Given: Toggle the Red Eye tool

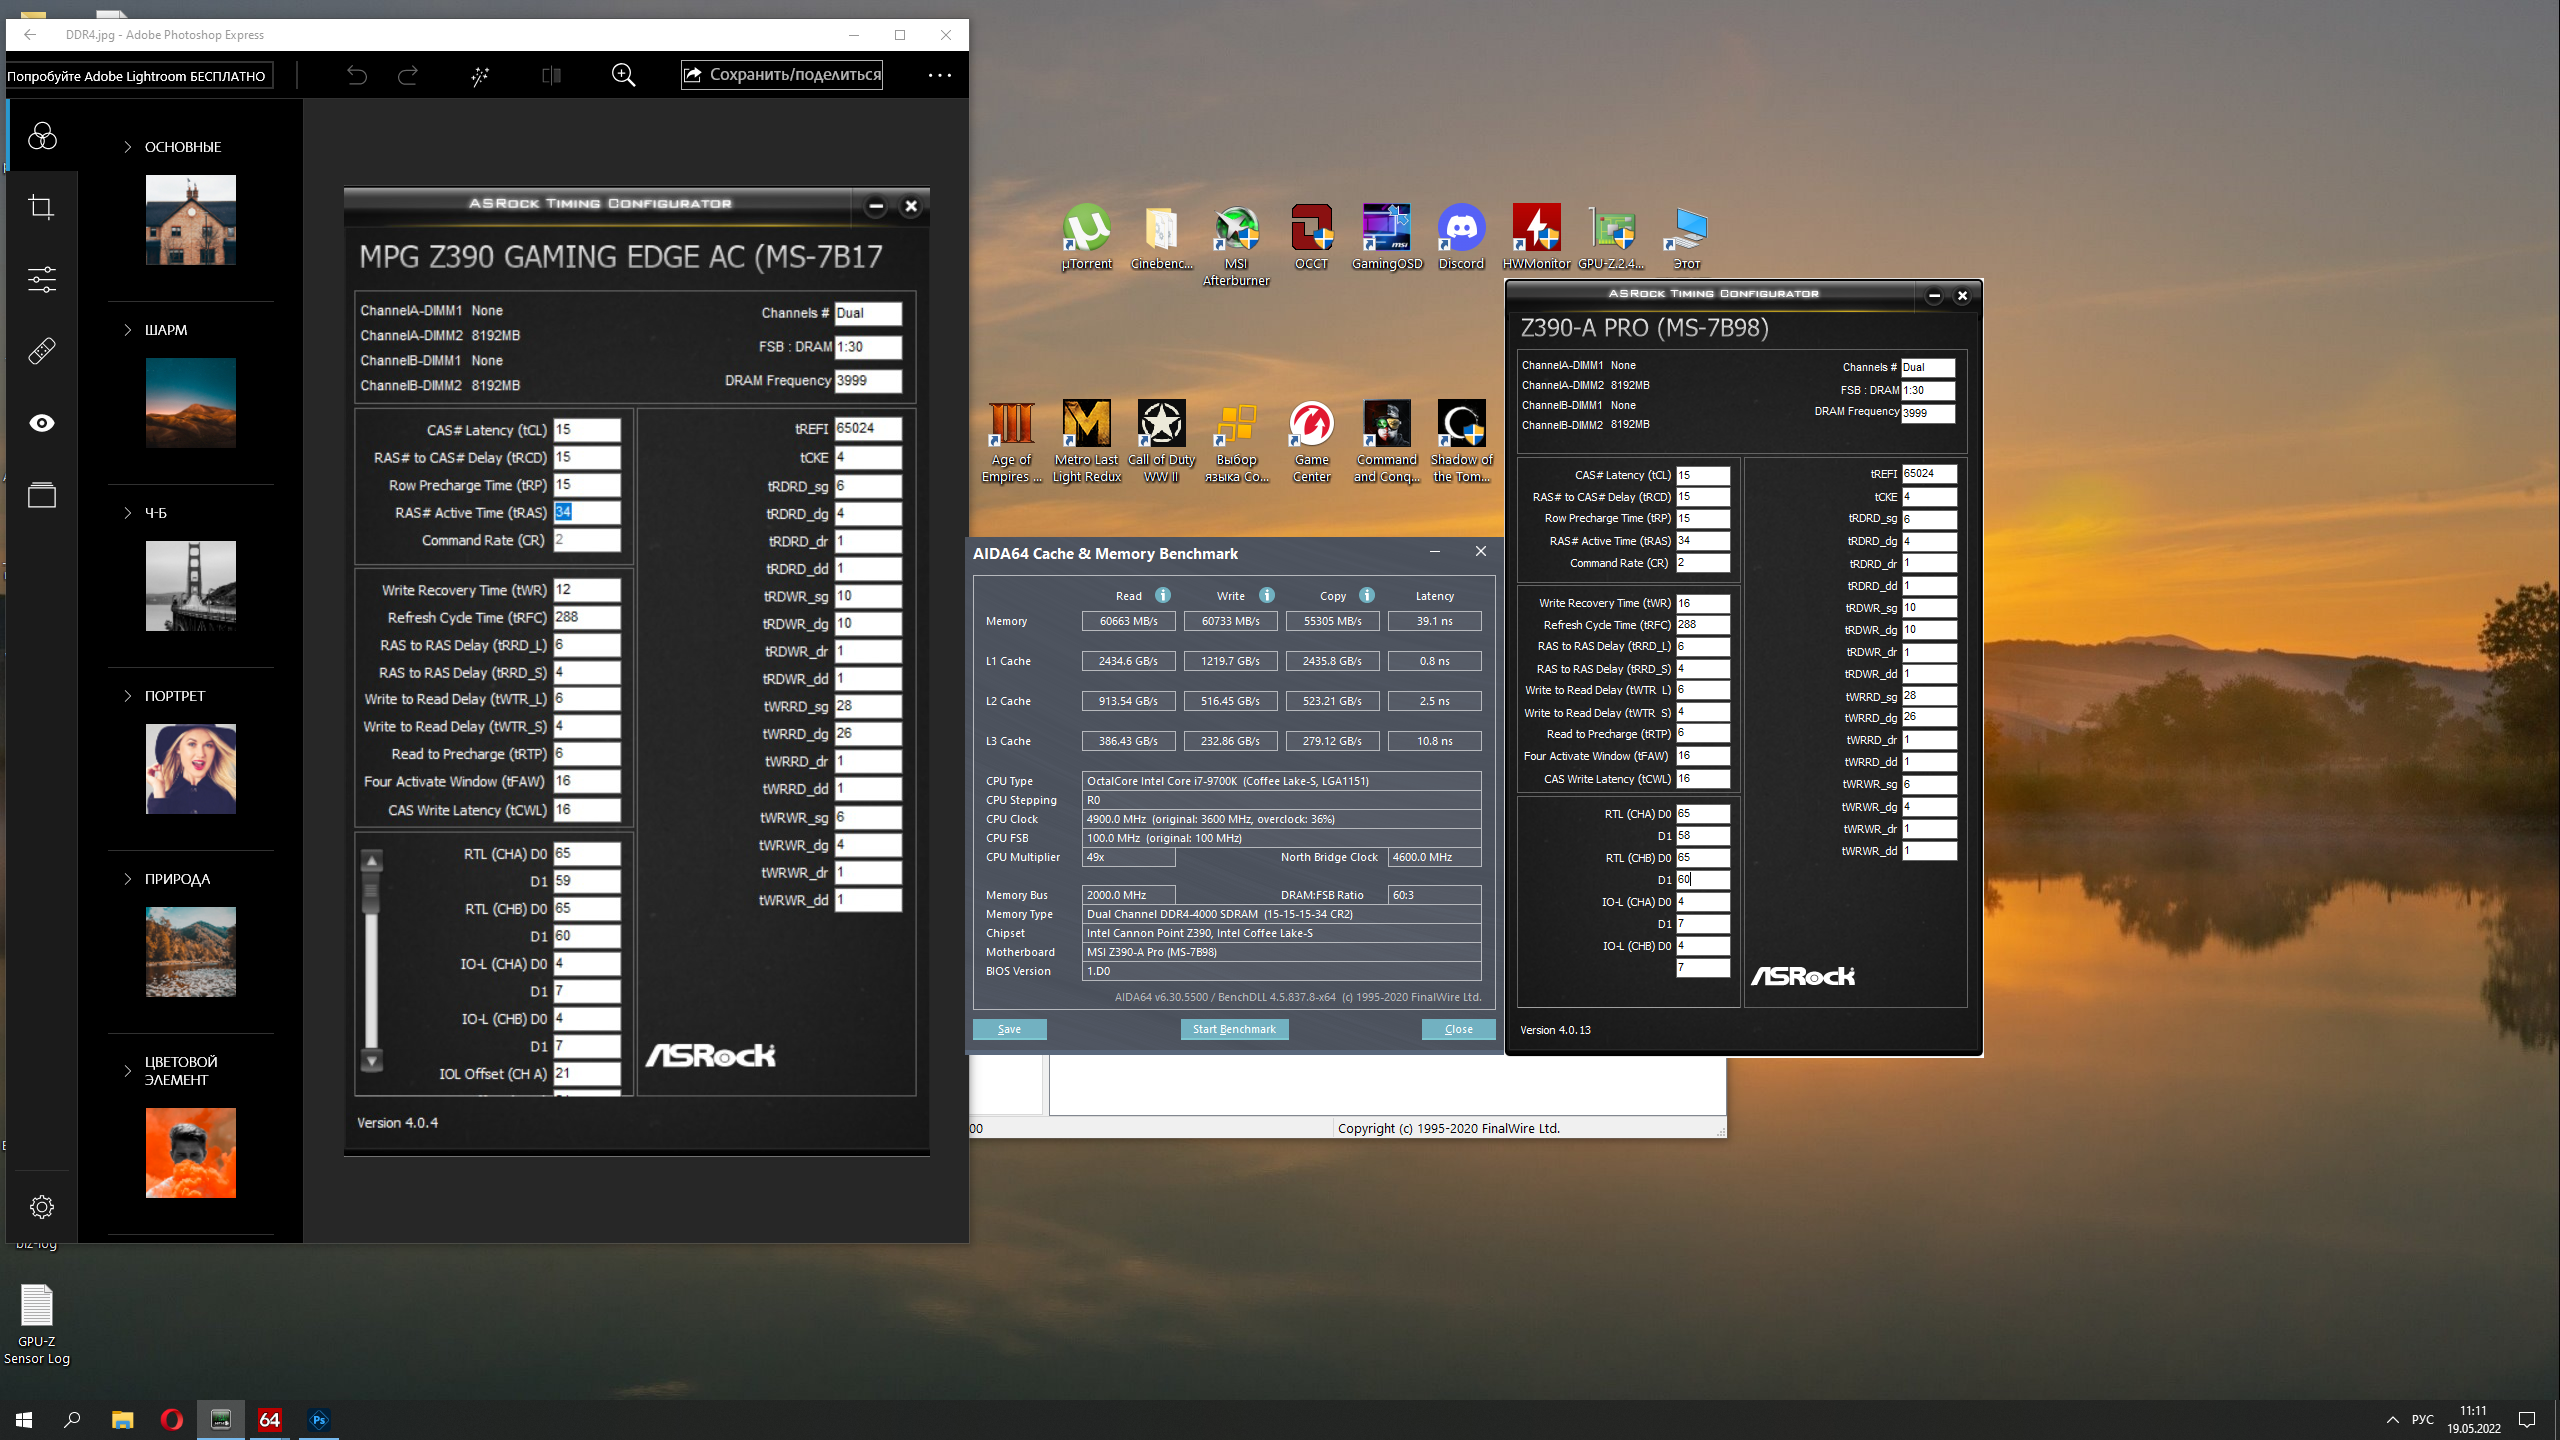Looking at the screenshot, I should tap(41, 423).
